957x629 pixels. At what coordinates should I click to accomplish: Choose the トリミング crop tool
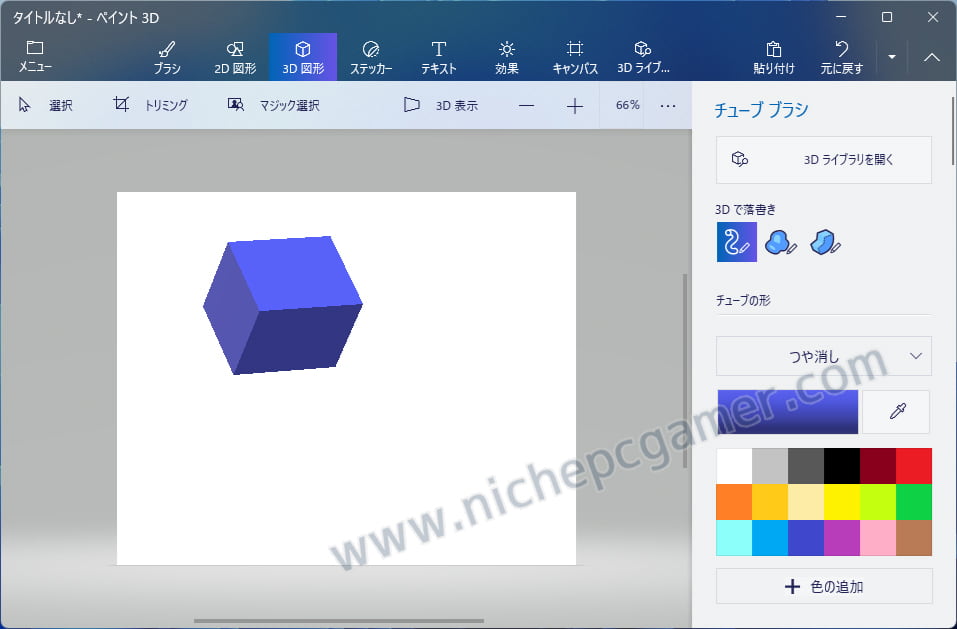pyautogui.click(x=150, y=105)
